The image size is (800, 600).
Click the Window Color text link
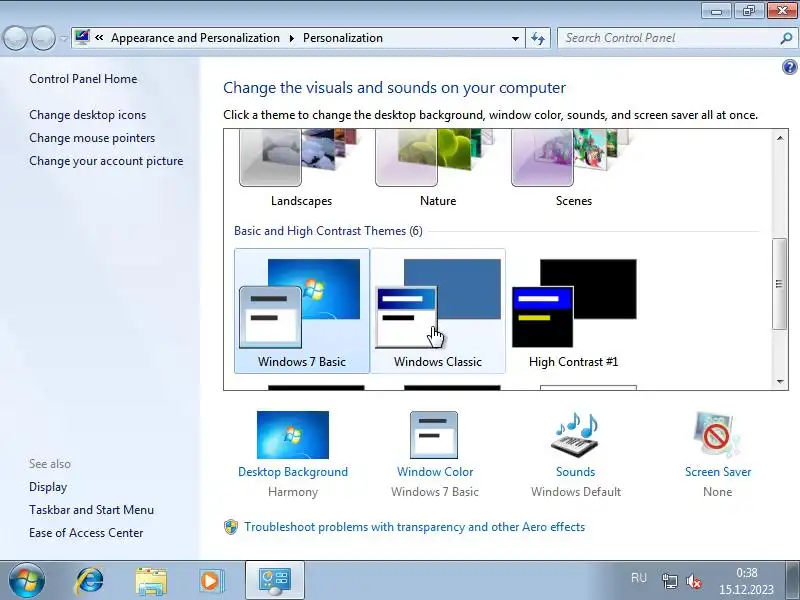435,472
